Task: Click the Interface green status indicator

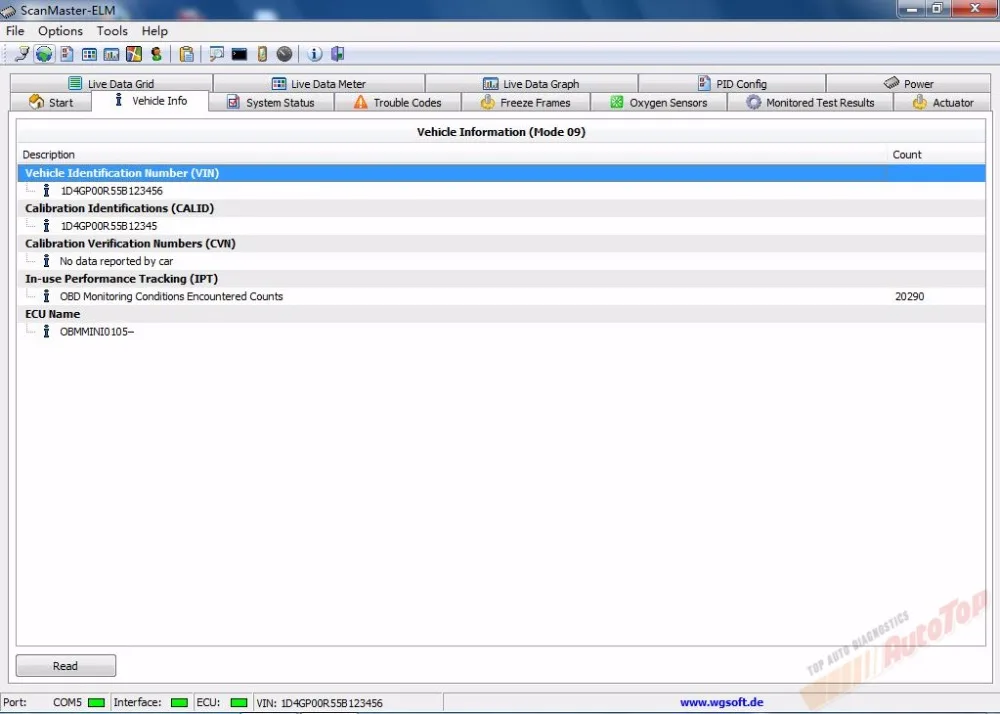Action: 180,703
